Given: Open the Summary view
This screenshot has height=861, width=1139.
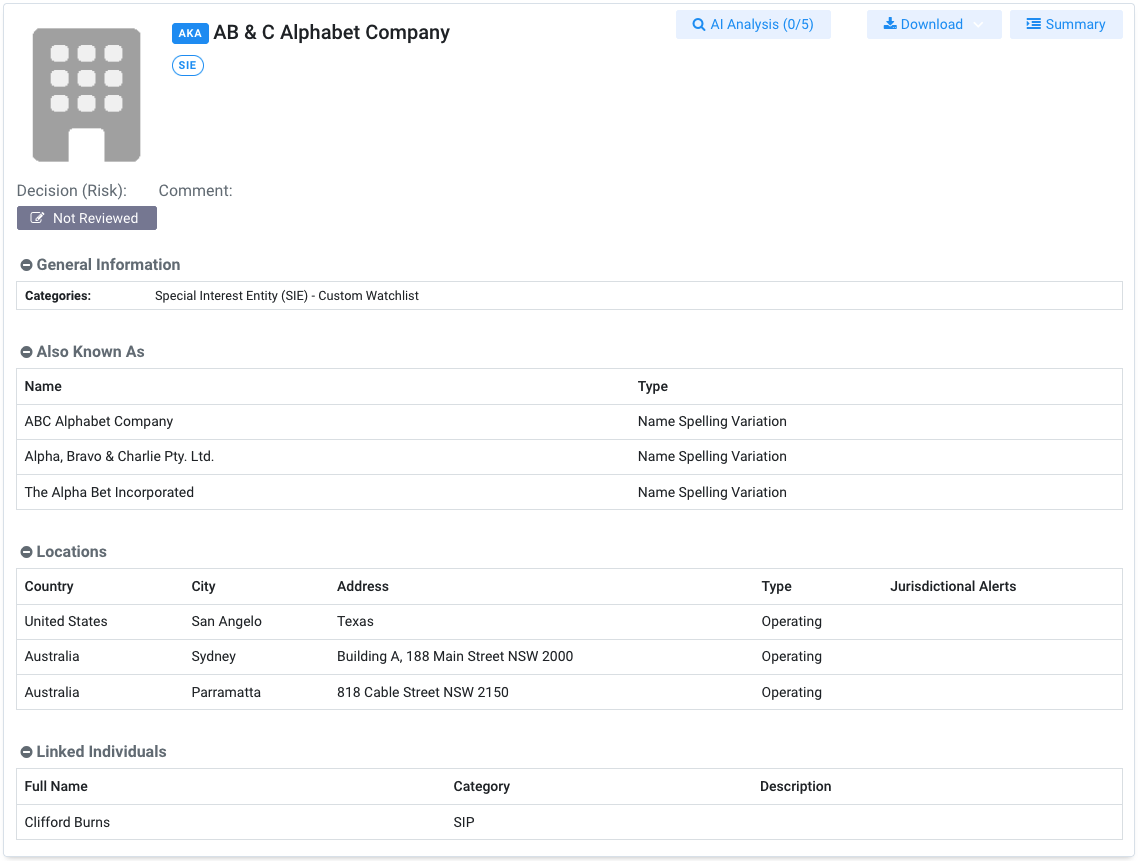Looking at the screenshot, I should click(1066, 25).
